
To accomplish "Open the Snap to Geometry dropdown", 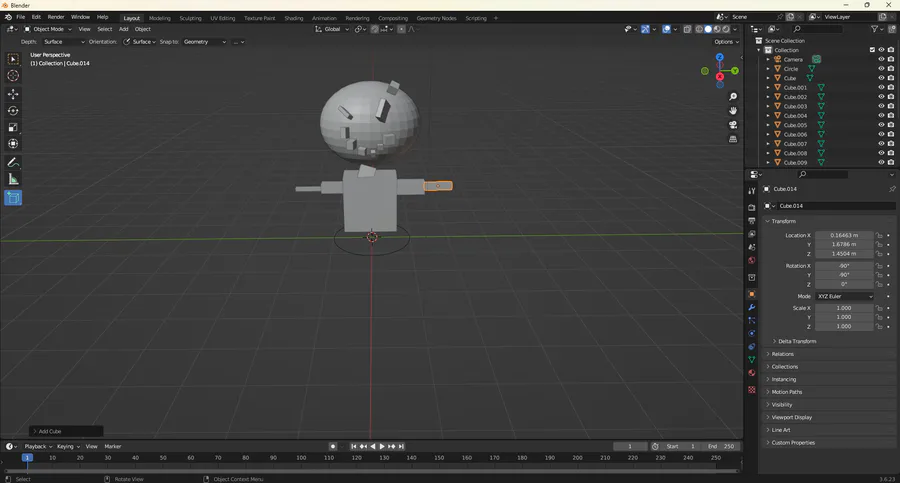I will (x=205, y=42).
